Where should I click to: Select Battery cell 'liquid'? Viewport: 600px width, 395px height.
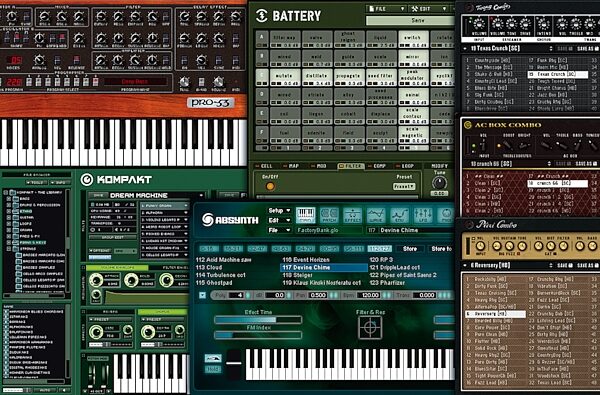pos(381,39)
